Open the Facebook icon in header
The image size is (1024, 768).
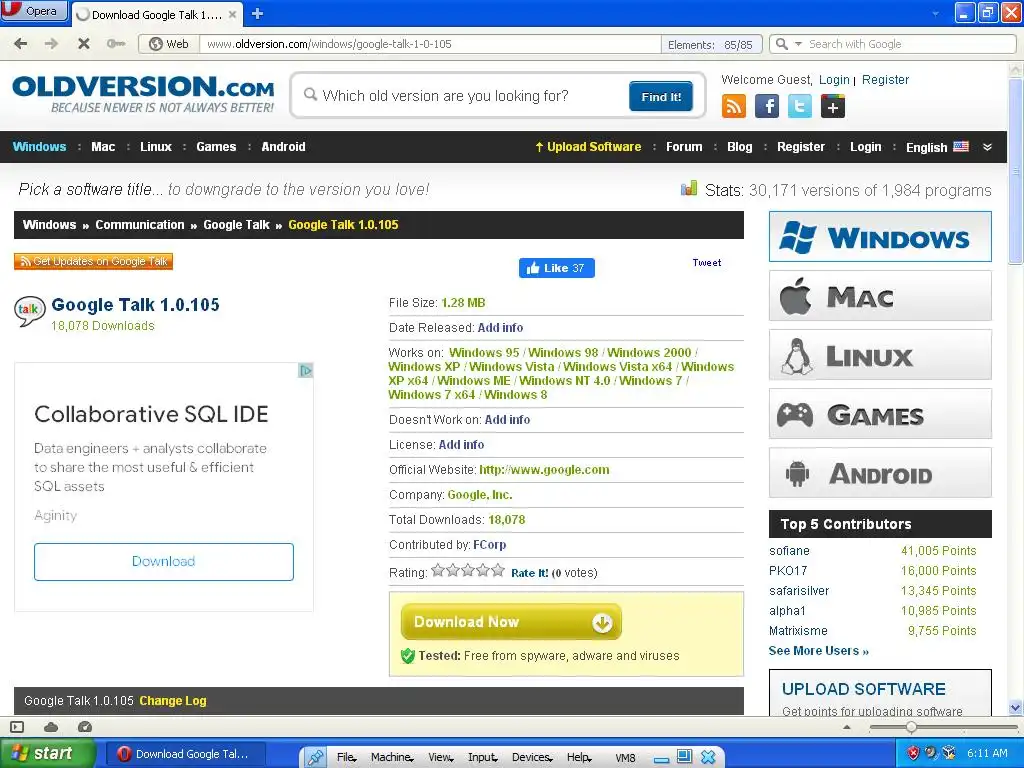pos(767,106)
